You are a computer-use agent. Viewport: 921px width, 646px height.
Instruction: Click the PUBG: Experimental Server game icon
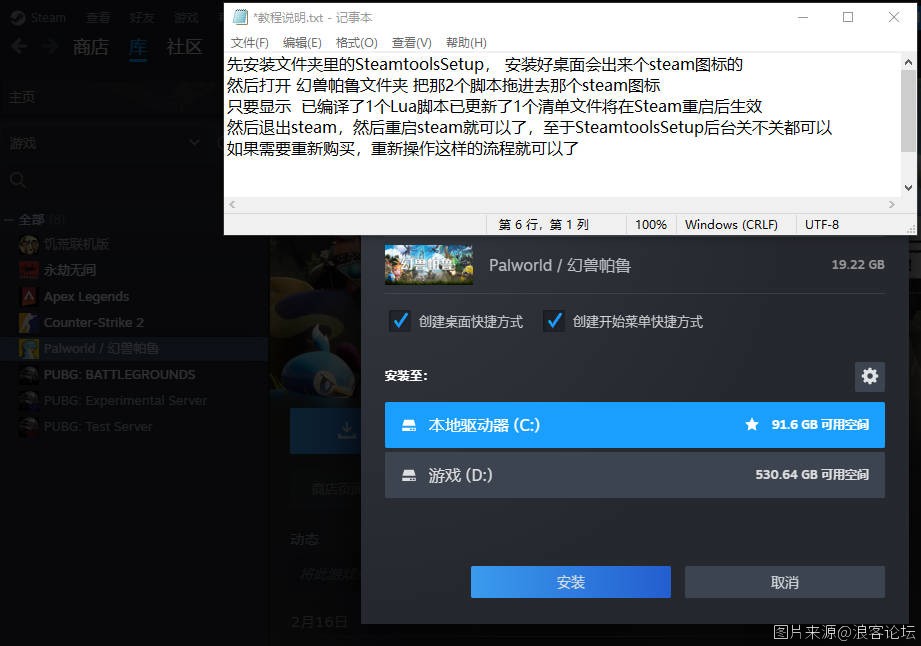(29, 401)
